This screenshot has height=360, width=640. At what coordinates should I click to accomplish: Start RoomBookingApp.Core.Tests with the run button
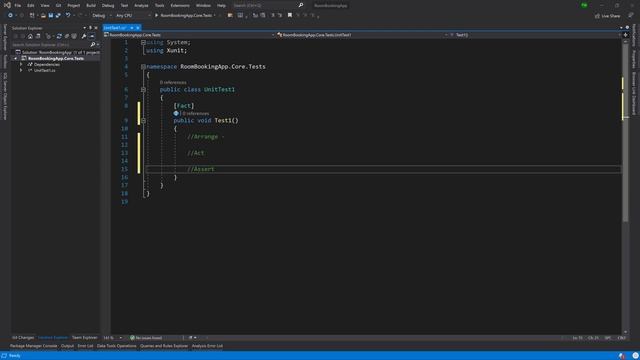184,16
